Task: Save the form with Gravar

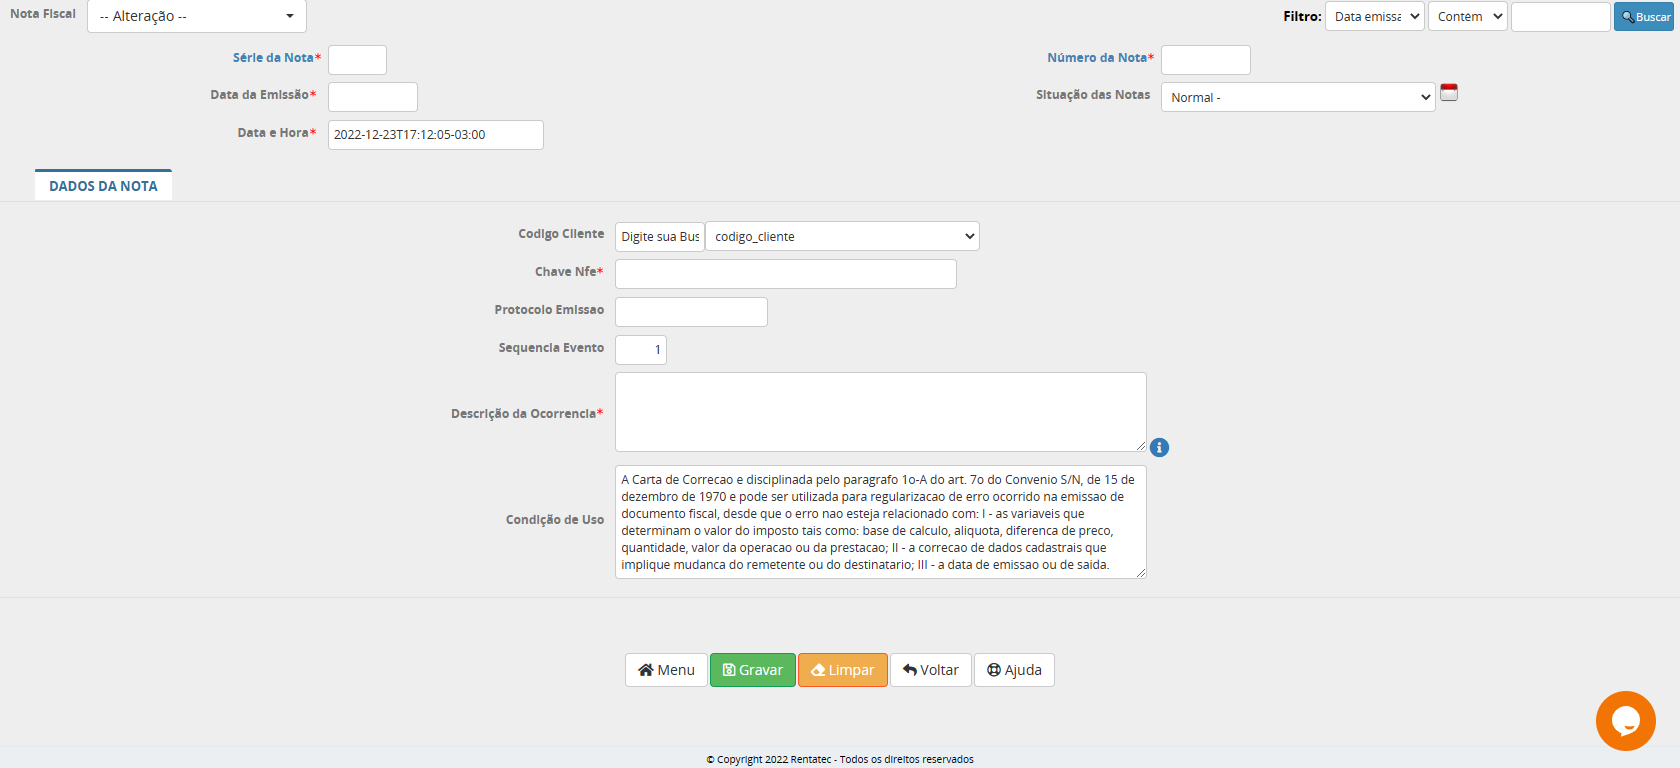Action: 753,670
